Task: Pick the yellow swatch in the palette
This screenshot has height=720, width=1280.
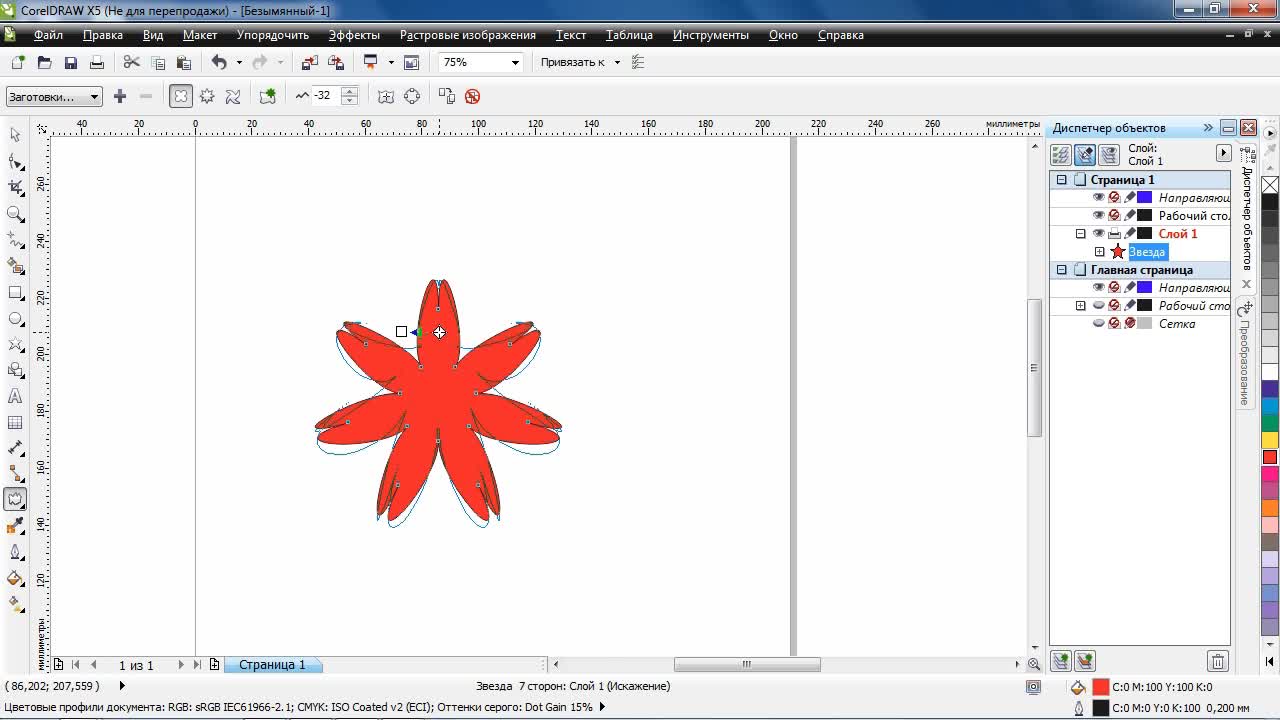Action: click(1270, 440)
